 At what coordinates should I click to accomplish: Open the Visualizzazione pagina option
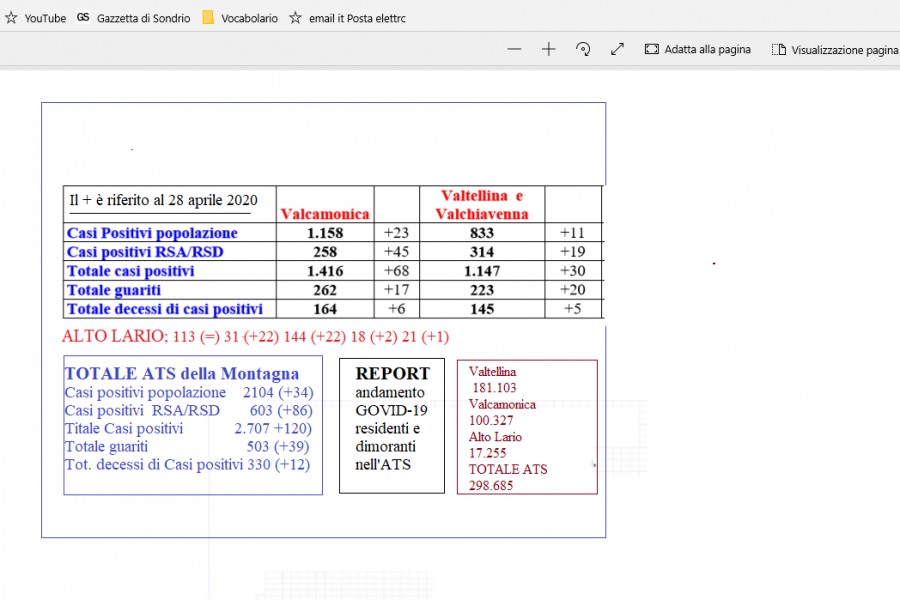(x=835, y=50)
